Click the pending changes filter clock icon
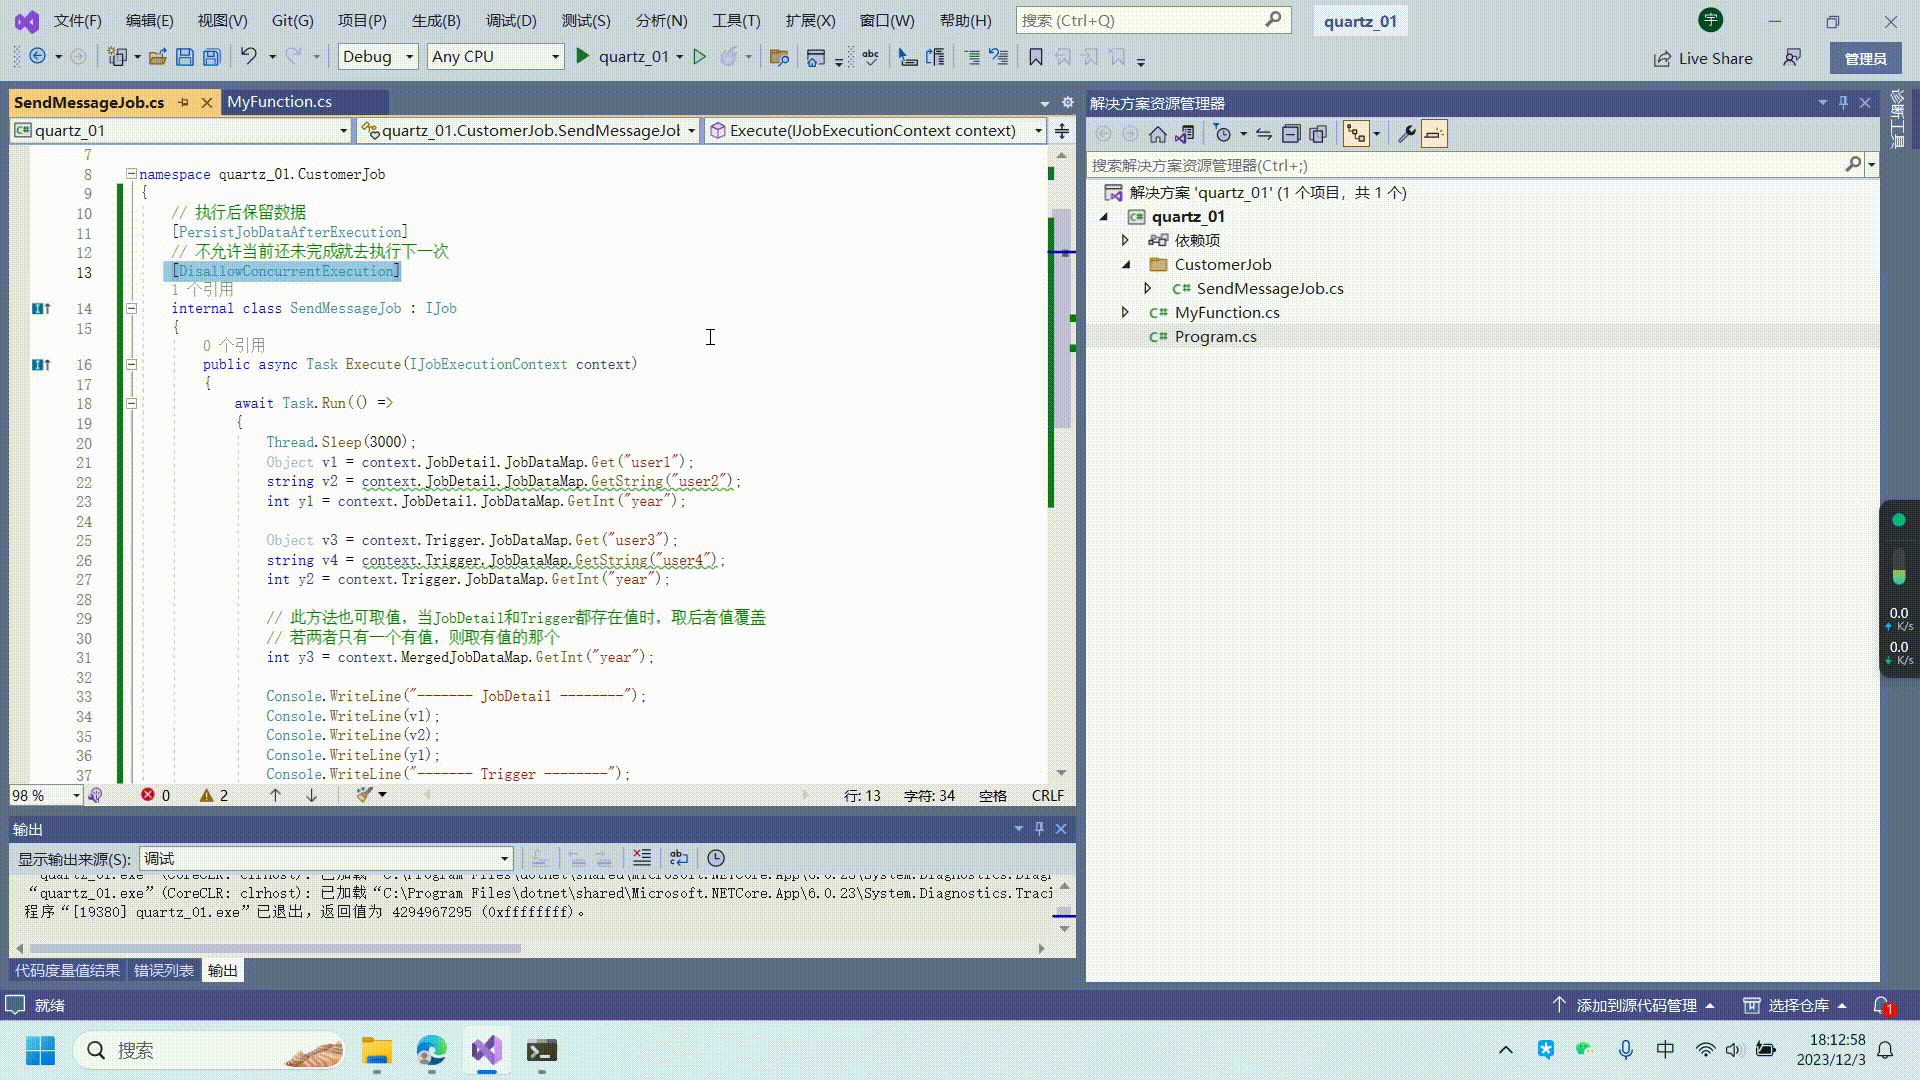The height and width of the screenshot is (1080, 1920). pos(1222,134)
